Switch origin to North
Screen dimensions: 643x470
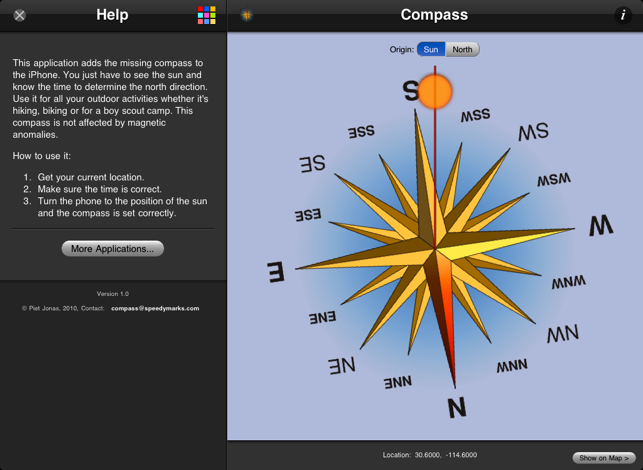tap(462, 49)
